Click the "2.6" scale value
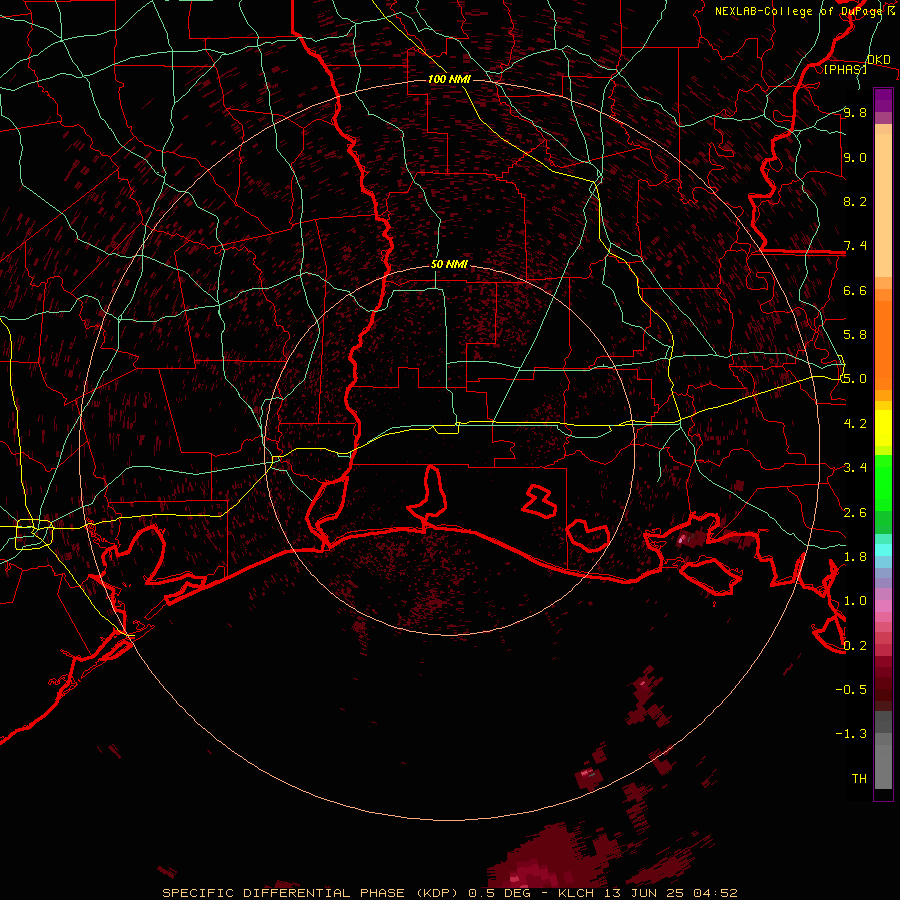Viewport: 900px width, 900px height. point(855,513)
